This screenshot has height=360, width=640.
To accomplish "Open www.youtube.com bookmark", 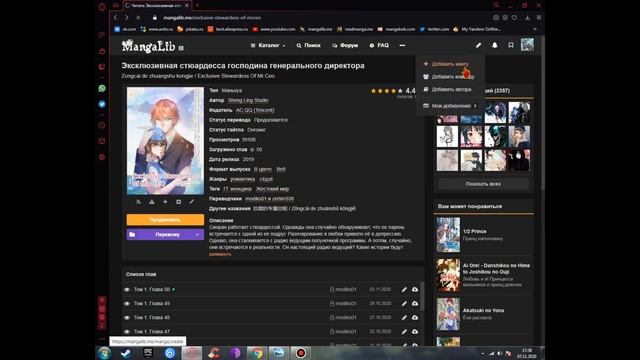I will click(274, 29).
